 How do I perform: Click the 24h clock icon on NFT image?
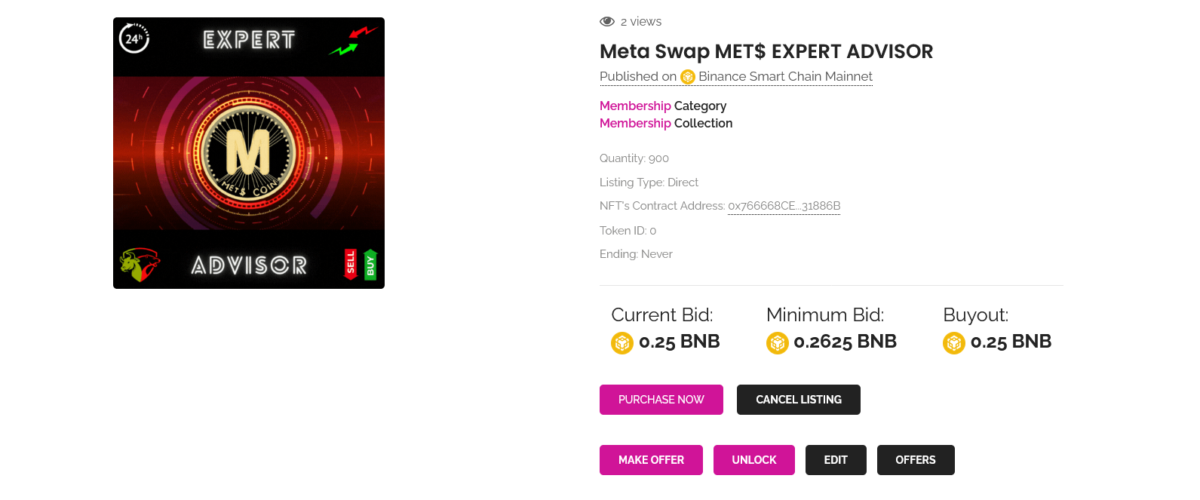click(x=134, y=40)
